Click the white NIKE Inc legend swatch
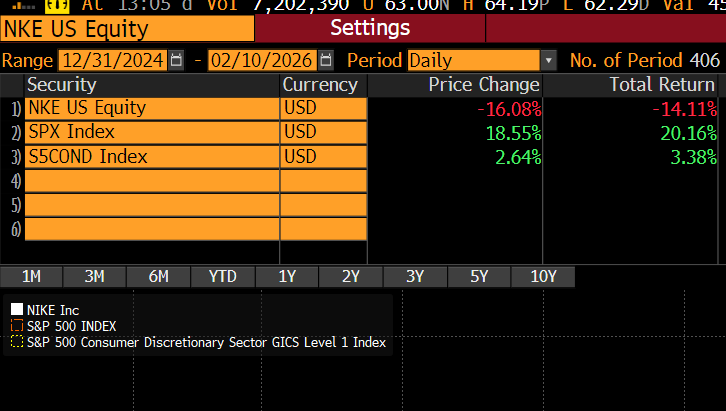This screenshot has width=726, height=411. tap(17, 309)
